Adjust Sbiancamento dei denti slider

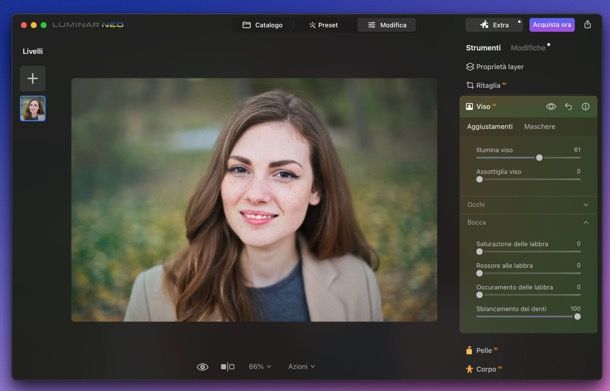pos(577,317)
